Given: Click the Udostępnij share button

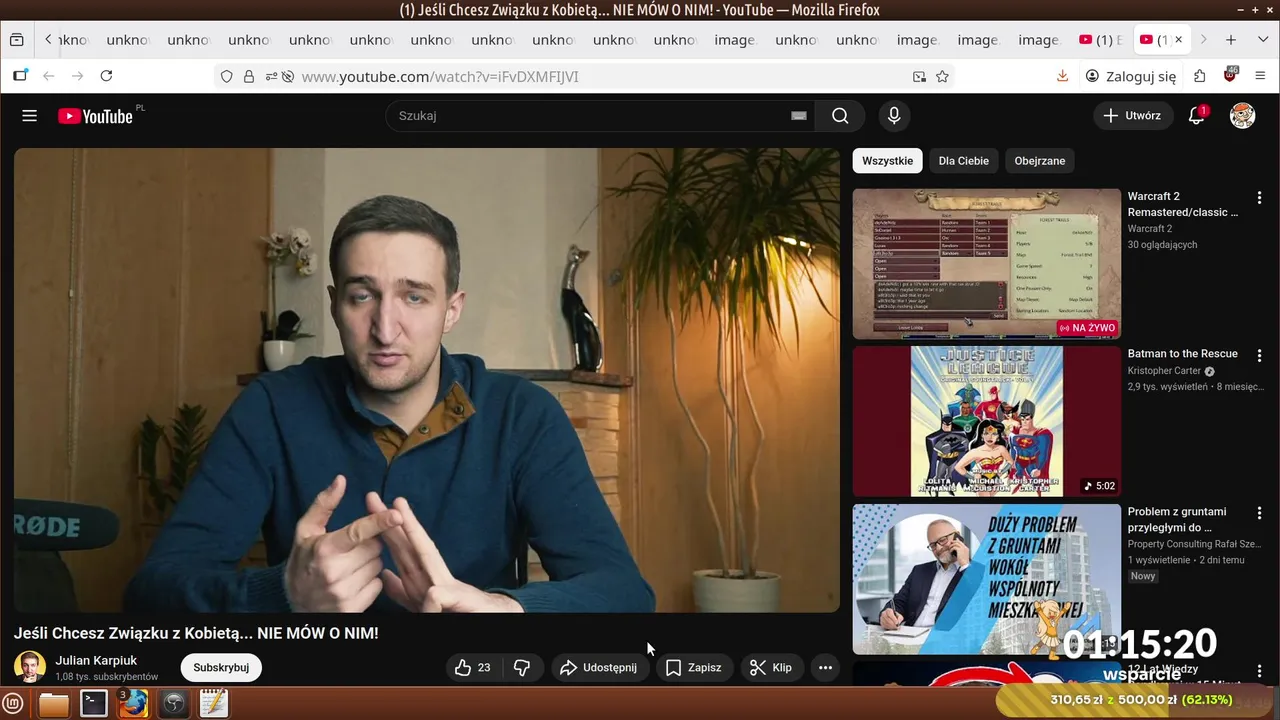Looking at the screenshot, I should [x=598, y=668].
